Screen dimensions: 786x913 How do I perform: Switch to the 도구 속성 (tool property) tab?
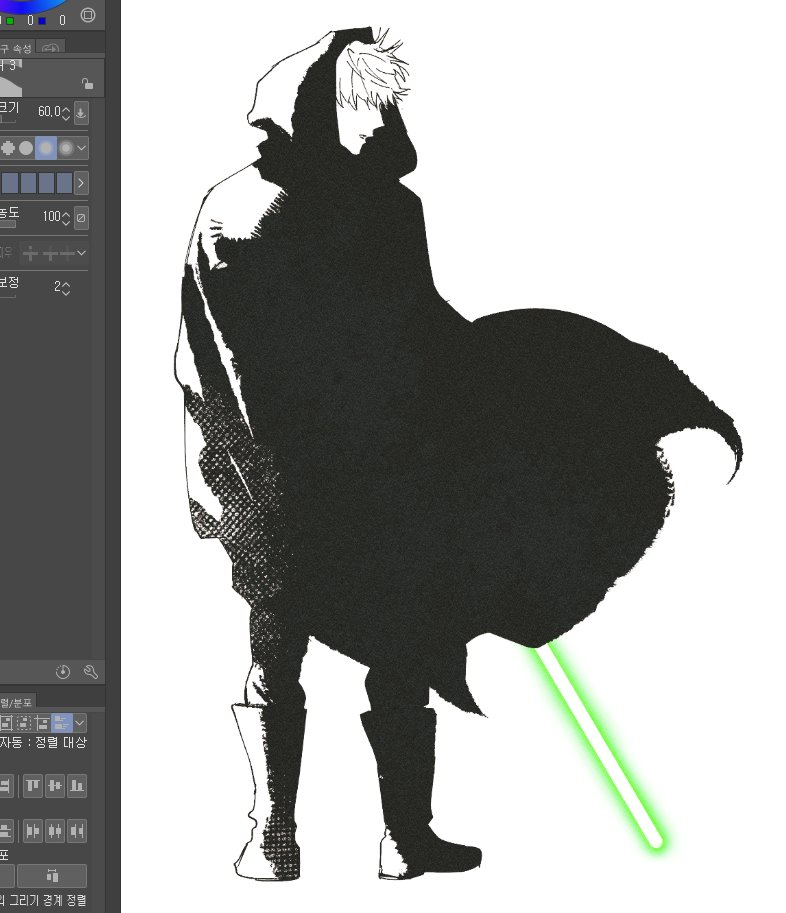(x=16, y=48)
